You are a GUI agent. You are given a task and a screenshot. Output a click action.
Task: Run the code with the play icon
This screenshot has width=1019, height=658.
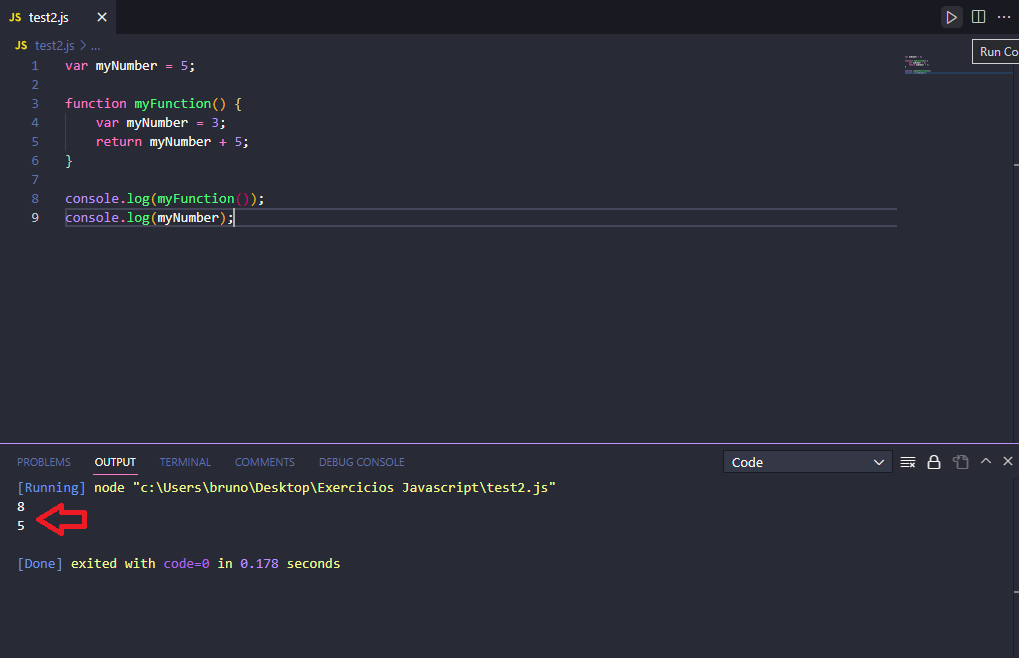point(951,17)
